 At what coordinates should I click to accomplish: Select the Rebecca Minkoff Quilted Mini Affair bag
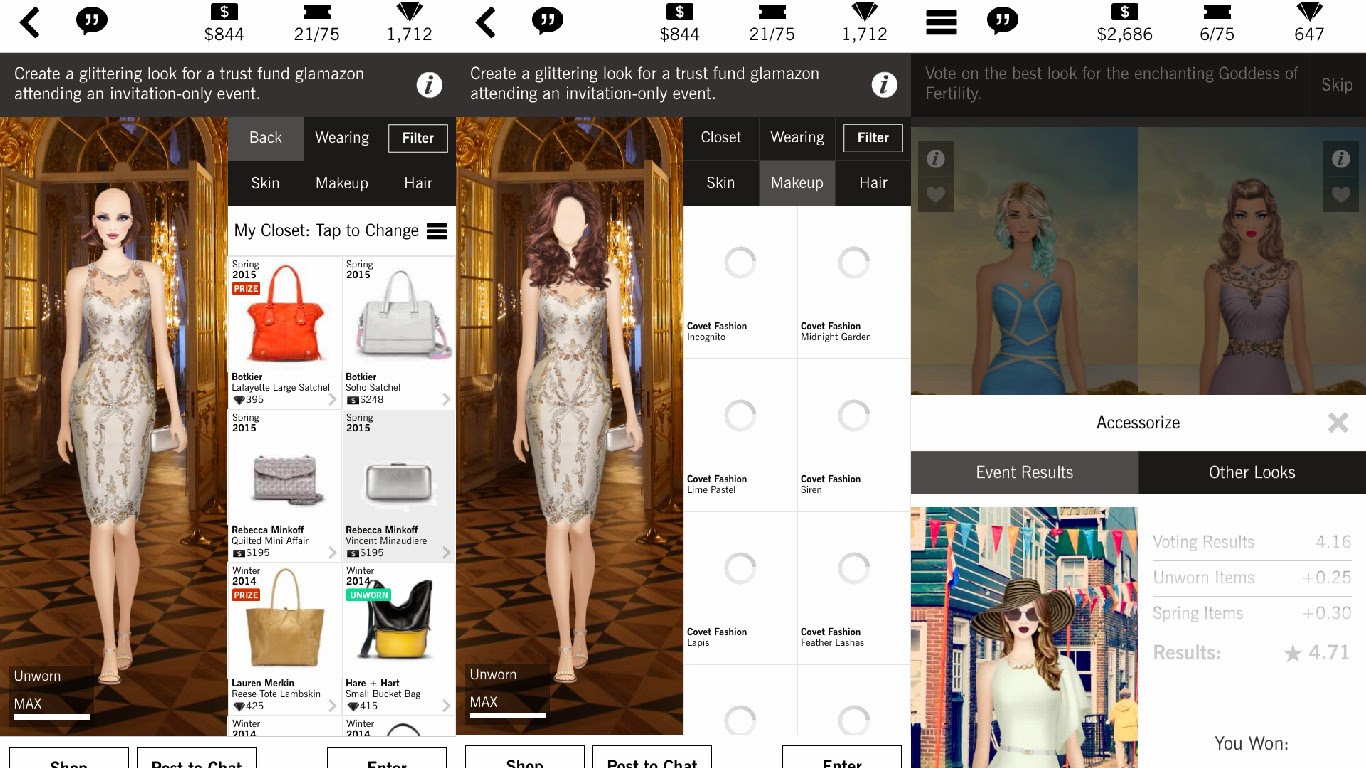pyautogui.click(x=285, y=486)
